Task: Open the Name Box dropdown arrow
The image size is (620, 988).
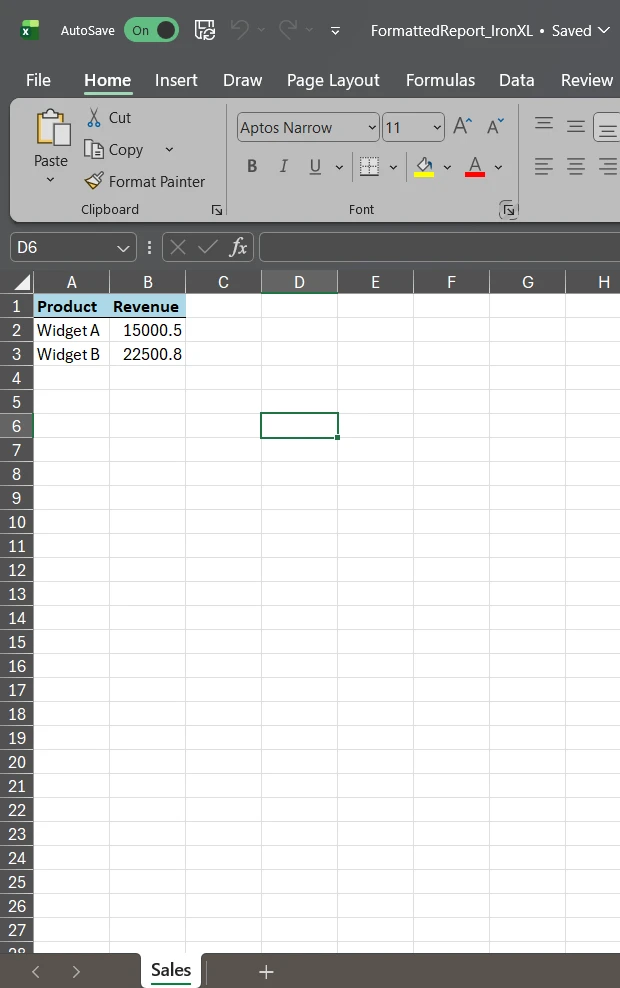Action: click(x=123, y=247)
